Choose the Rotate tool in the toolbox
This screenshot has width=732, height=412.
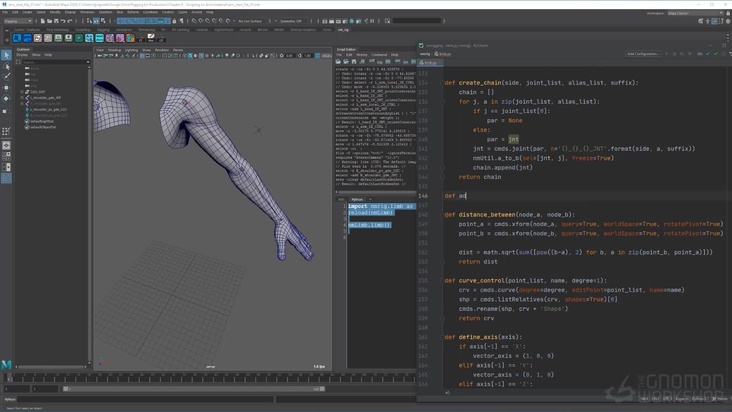coord(6,99)
